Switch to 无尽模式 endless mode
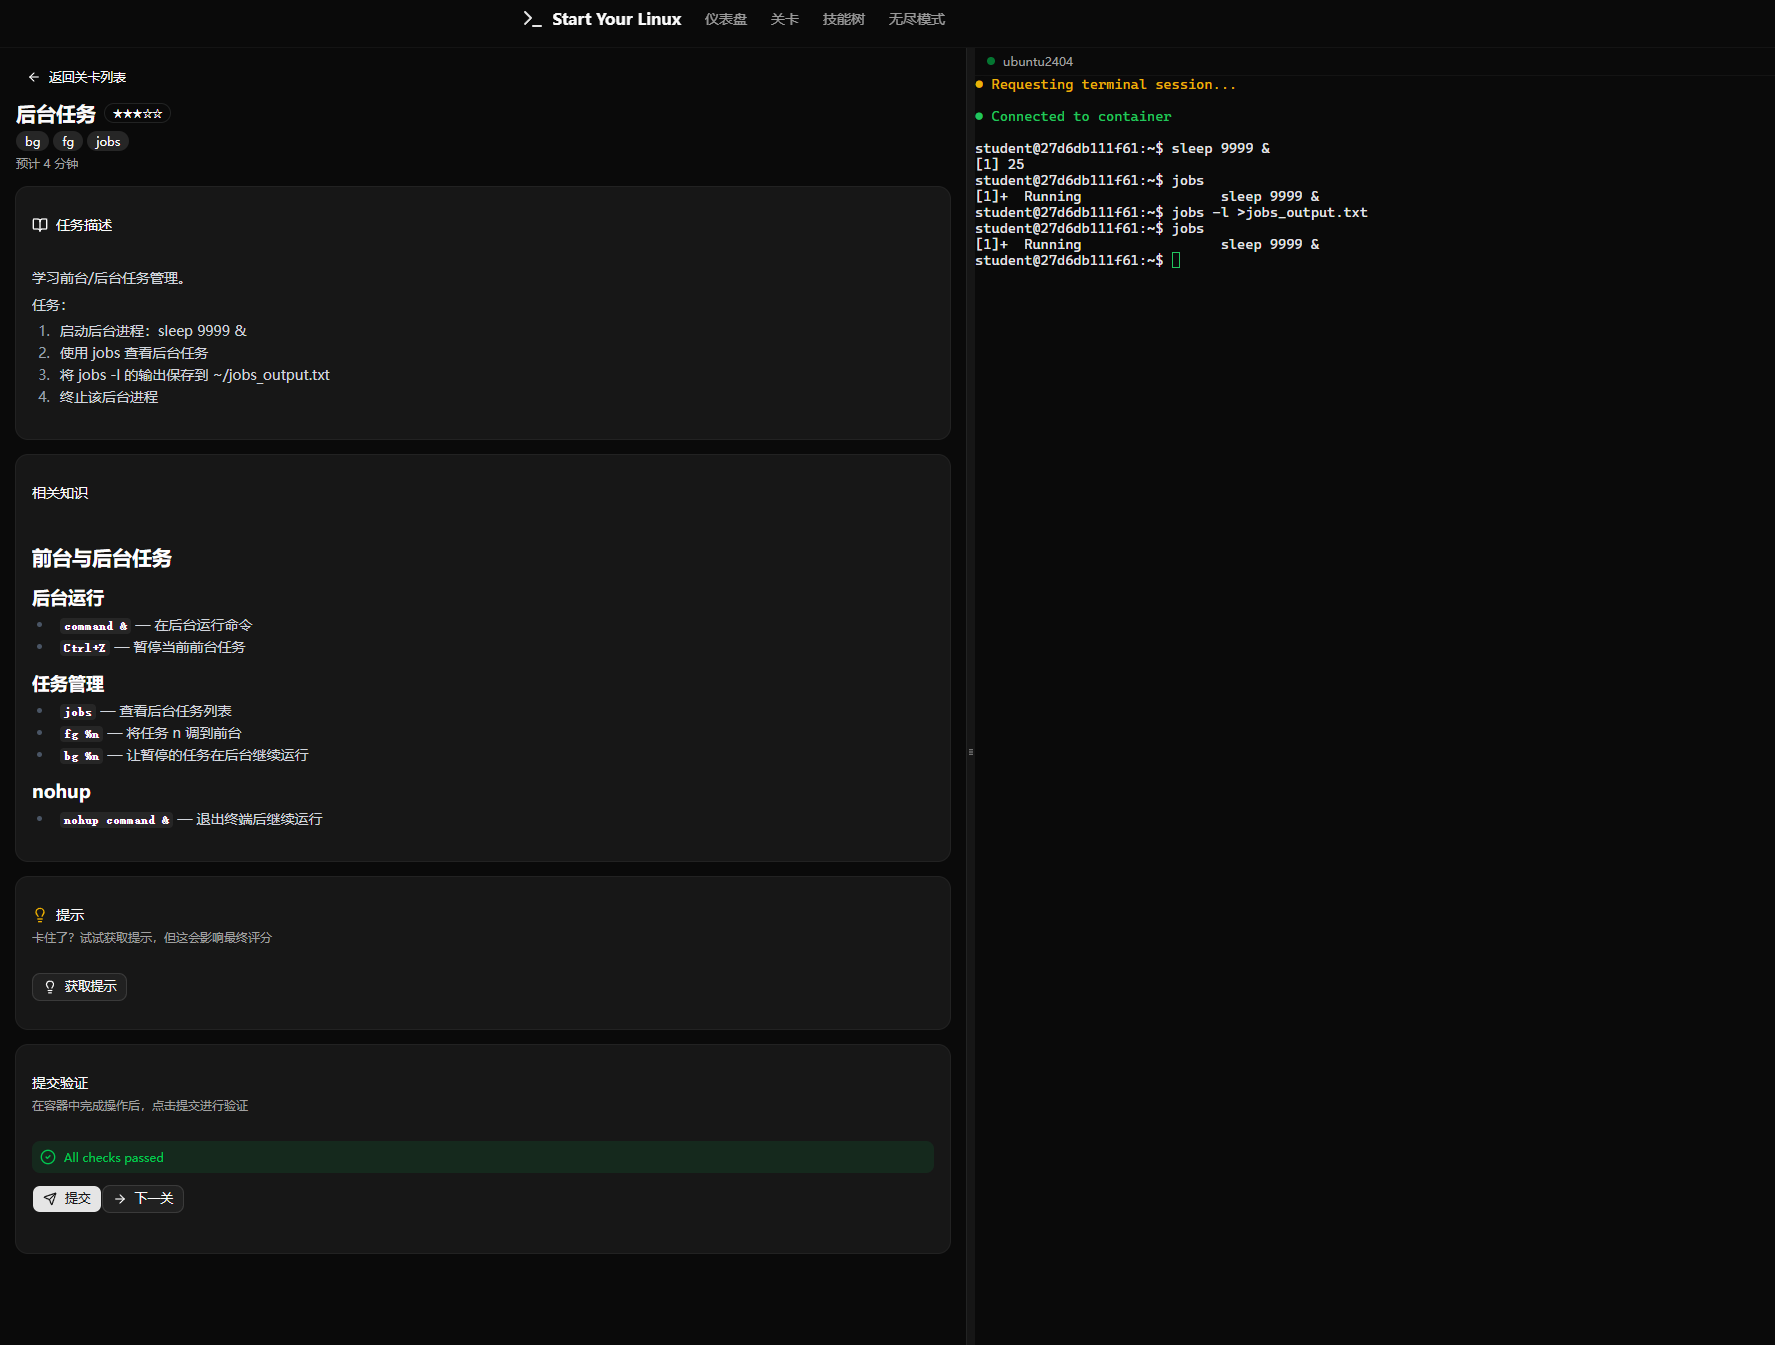1775x1345 pixels. 917,19
